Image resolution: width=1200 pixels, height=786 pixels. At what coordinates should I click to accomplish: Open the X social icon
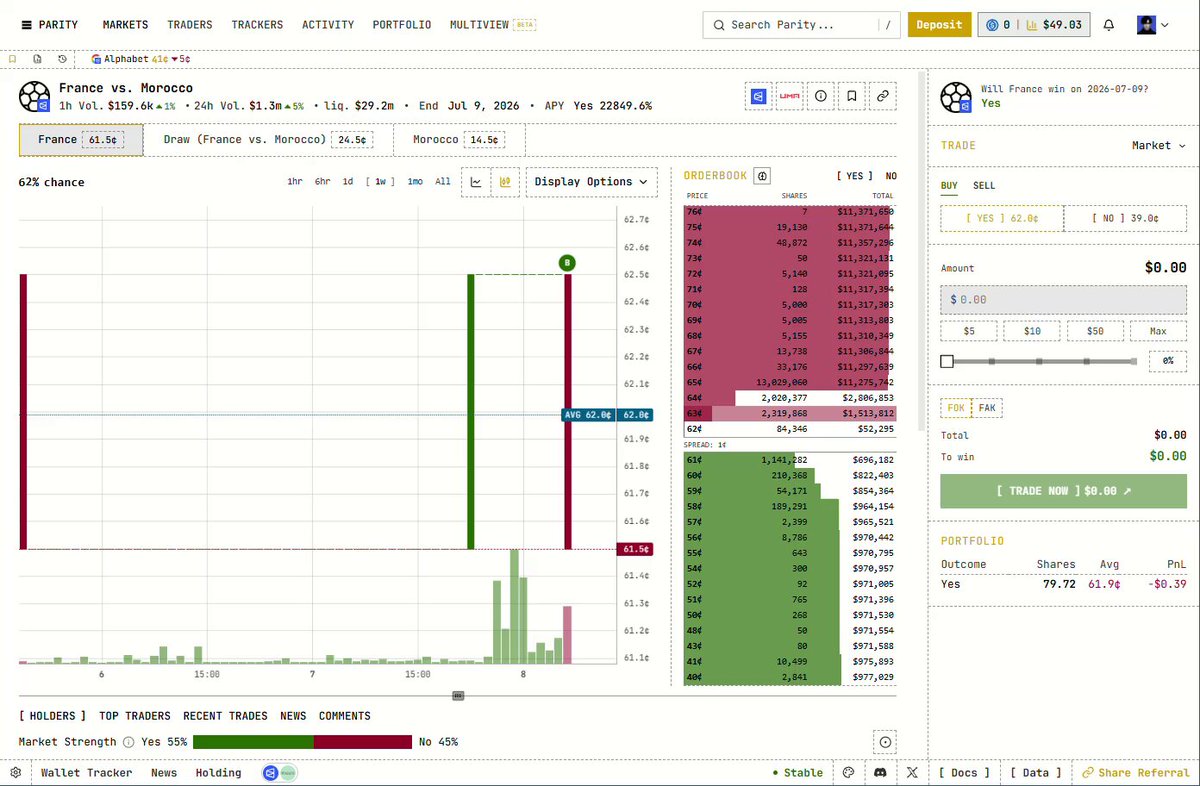(x=912, y=773)
